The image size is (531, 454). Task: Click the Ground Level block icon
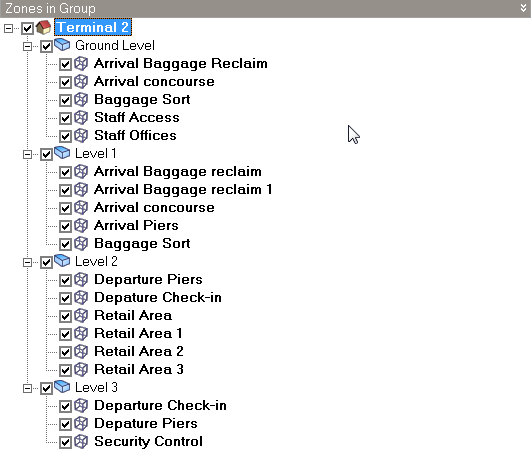coord(62,45)
